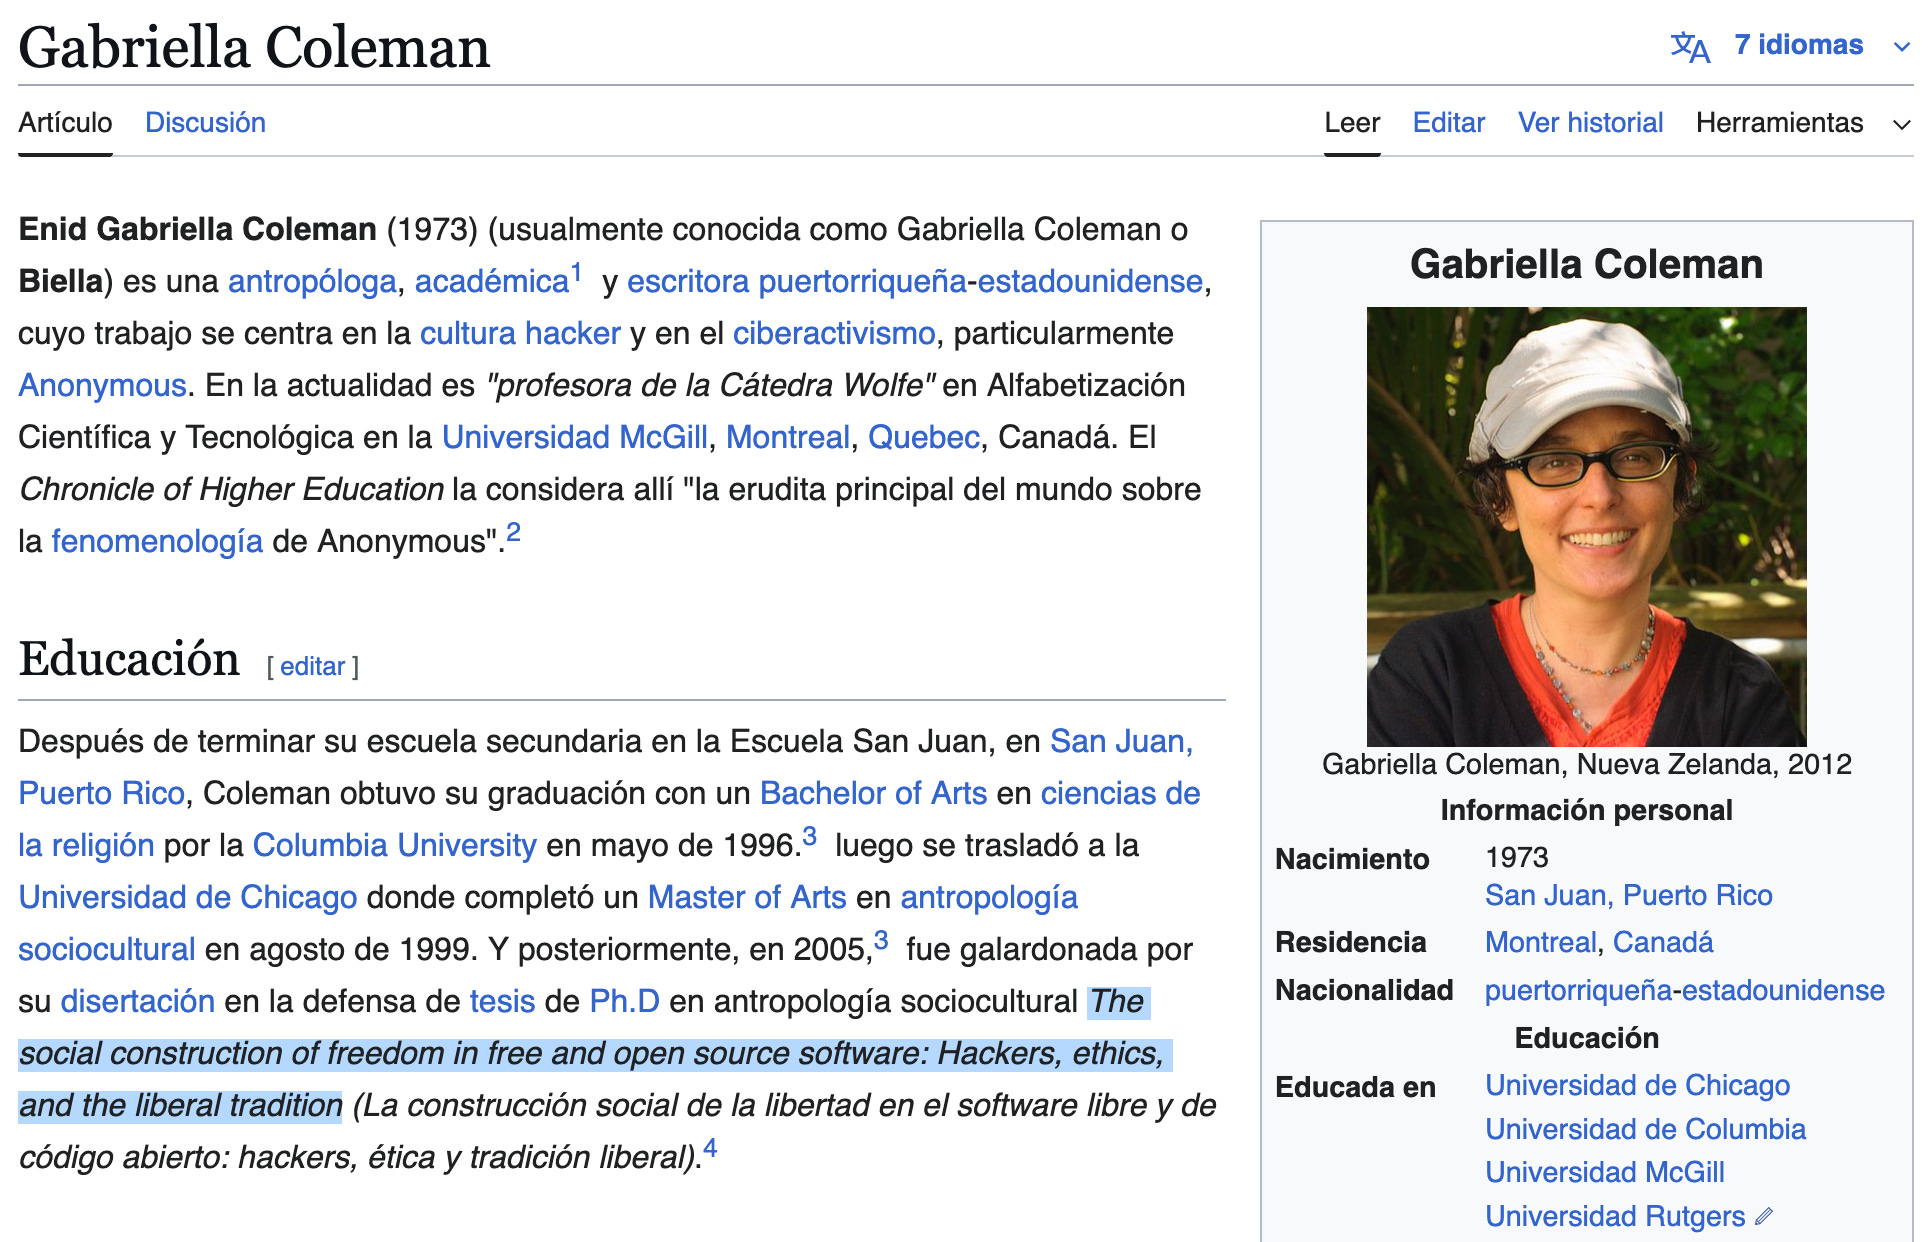Click the chevron next to Herramientas
The width and height of the screenshot is (1930, 1242).
click(1902, 124)
